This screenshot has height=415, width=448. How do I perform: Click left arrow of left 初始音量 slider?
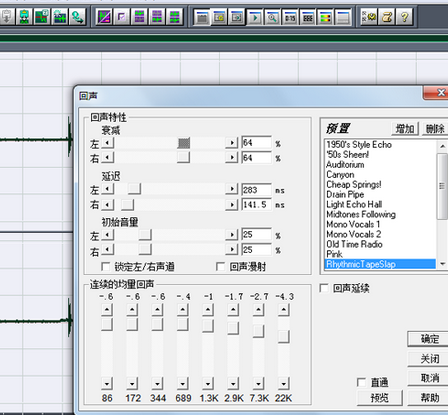[x=107, y=235]
